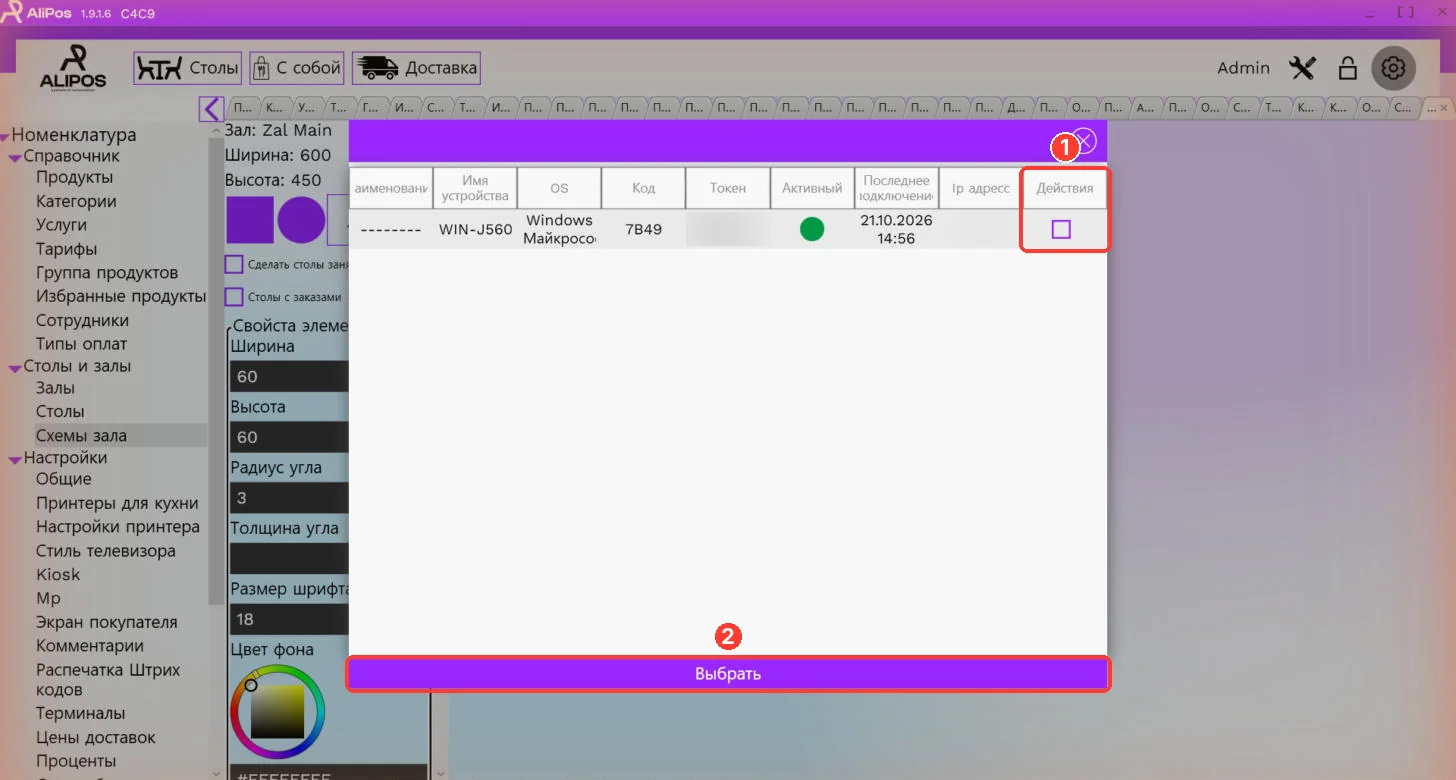1456x780 pixels.
Task: Click the lock icon in header
Action: click(x=1348, y=68)
